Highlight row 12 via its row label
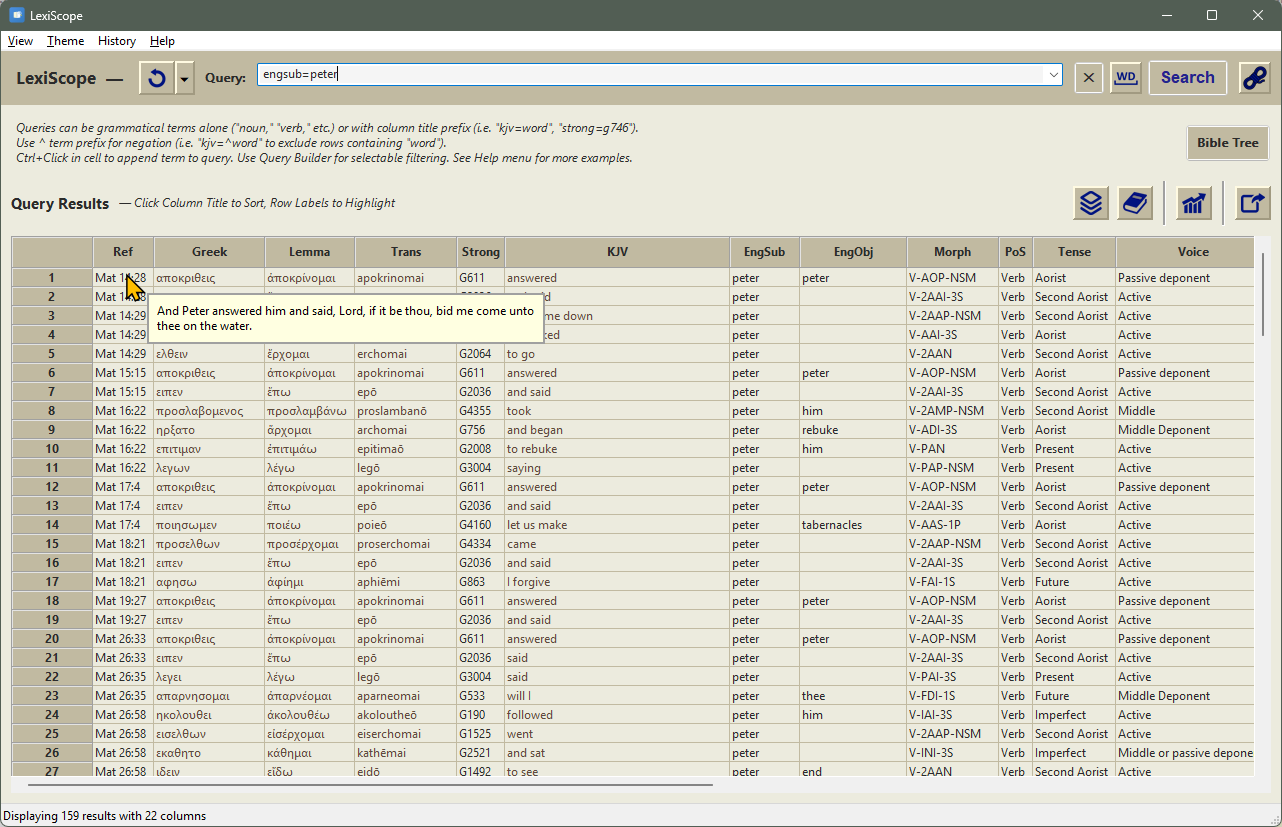Image resolution: width=1282 pixels, height=827 pixels. pos(52,487)
